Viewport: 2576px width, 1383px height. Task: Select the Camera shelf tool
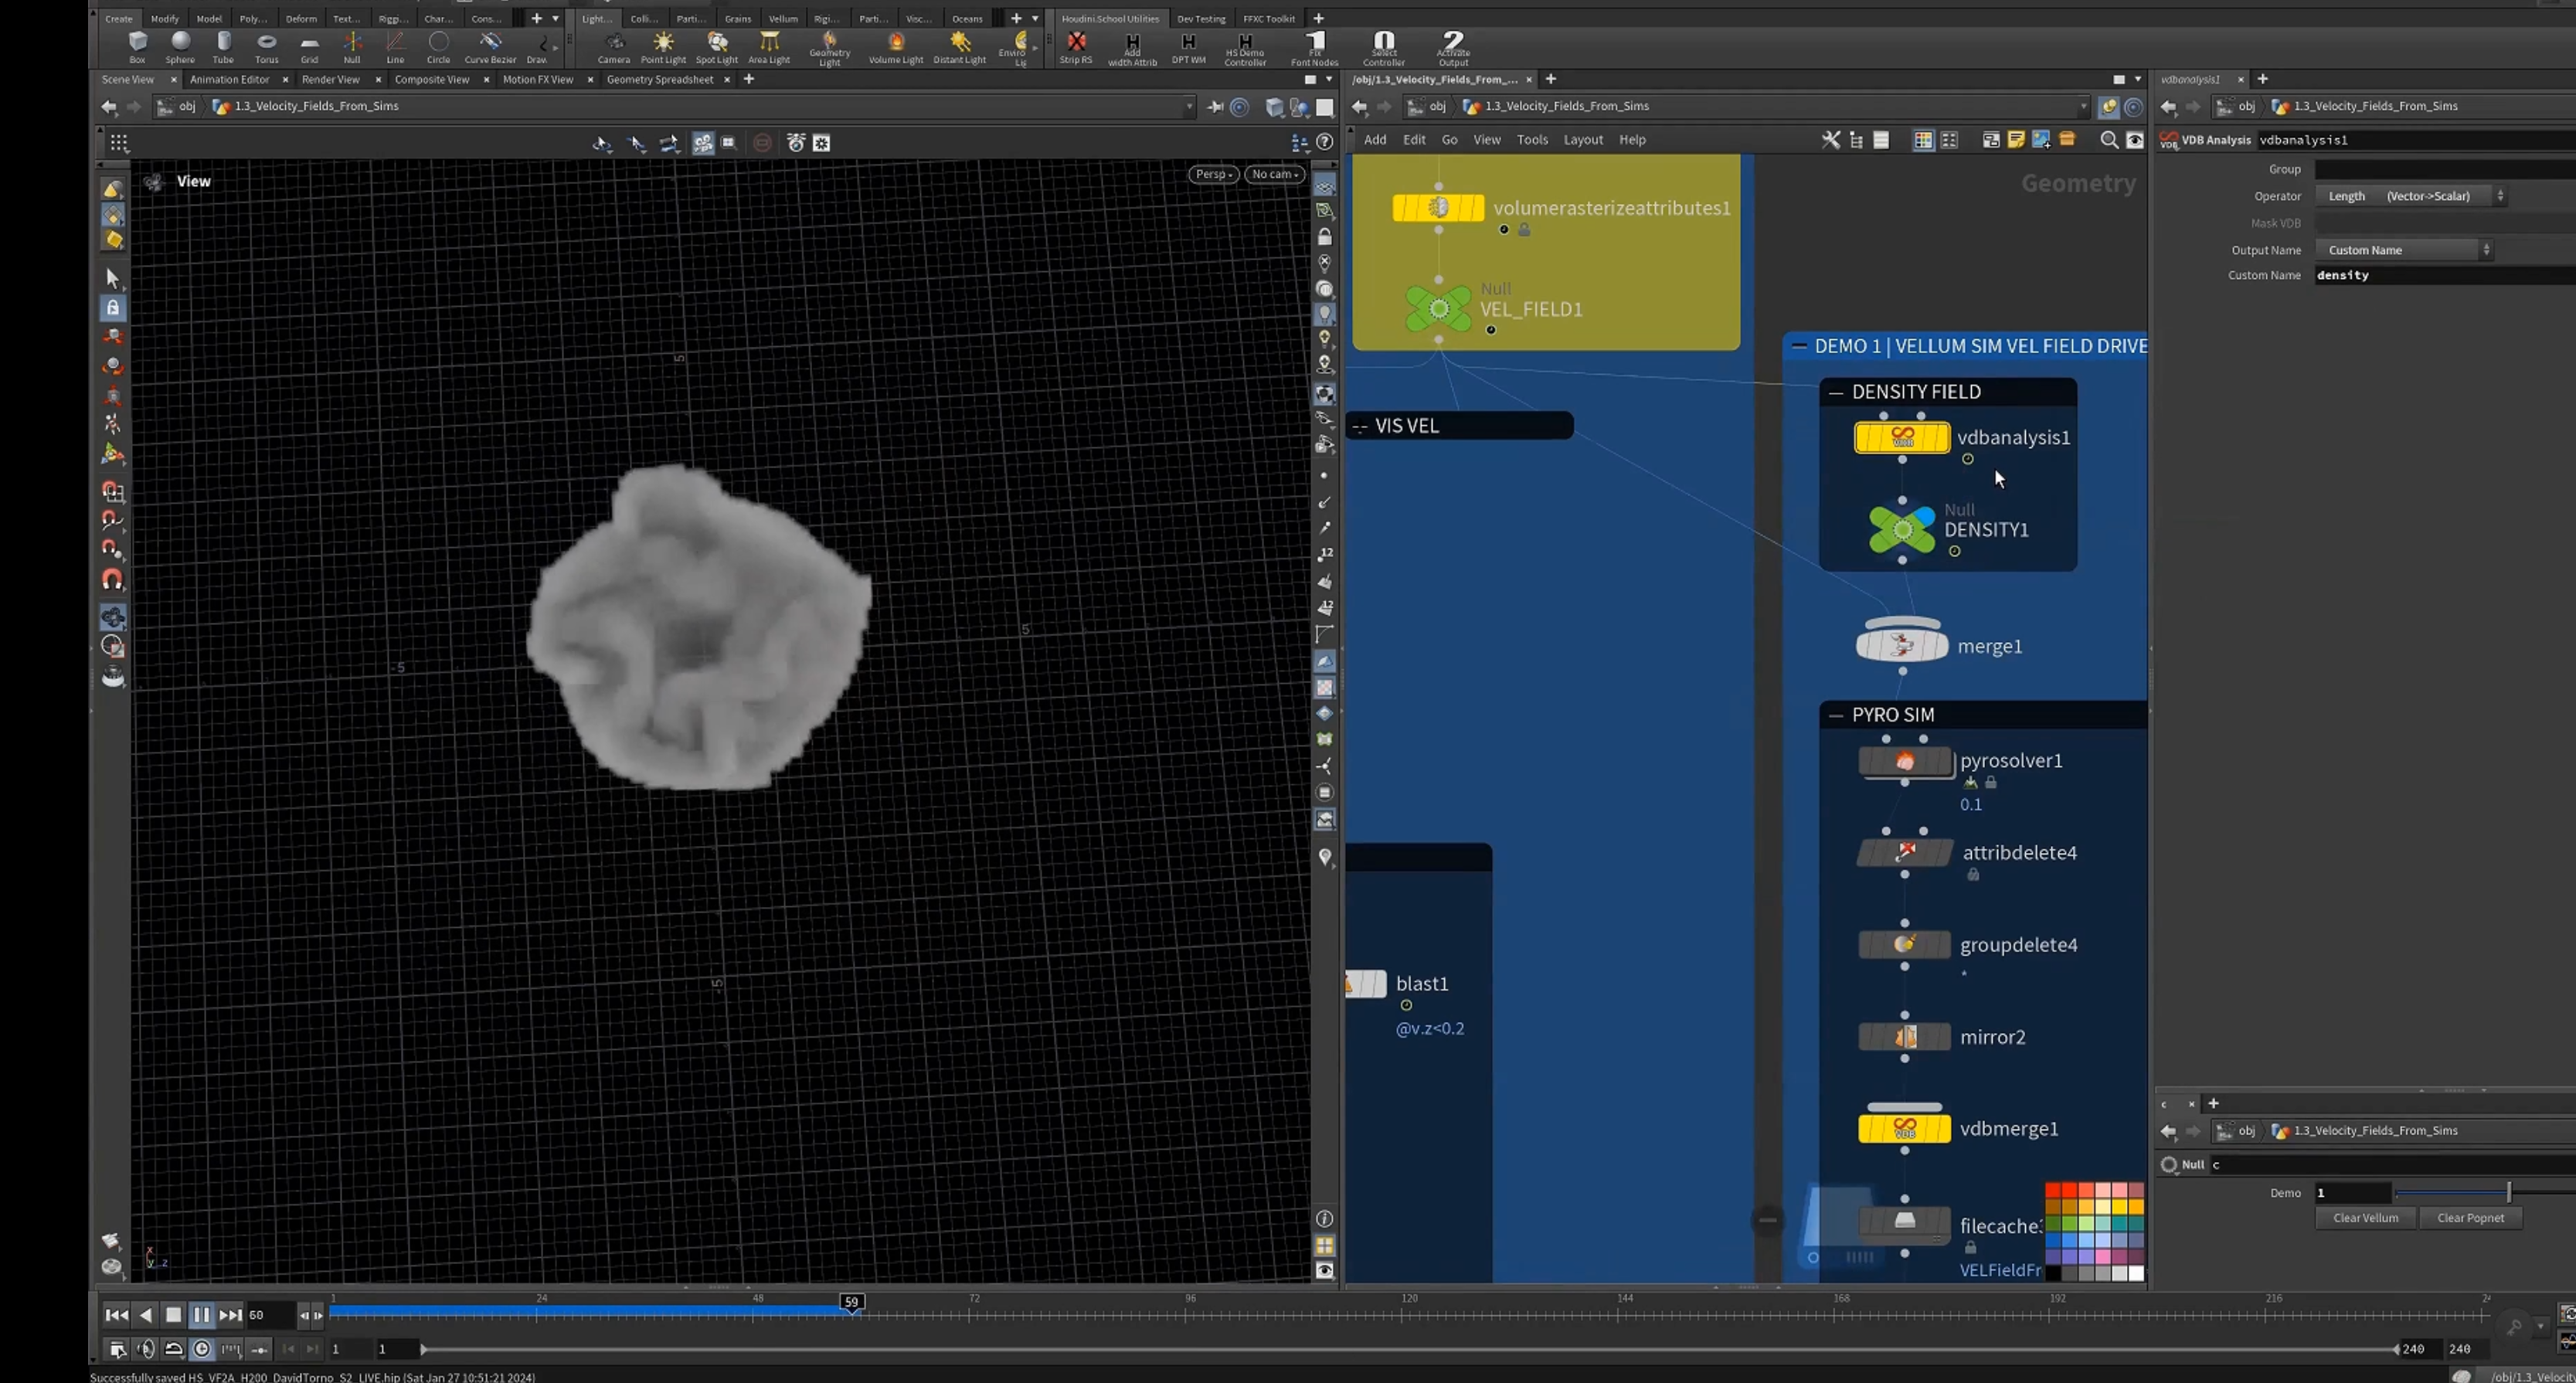tap(614, 46)
